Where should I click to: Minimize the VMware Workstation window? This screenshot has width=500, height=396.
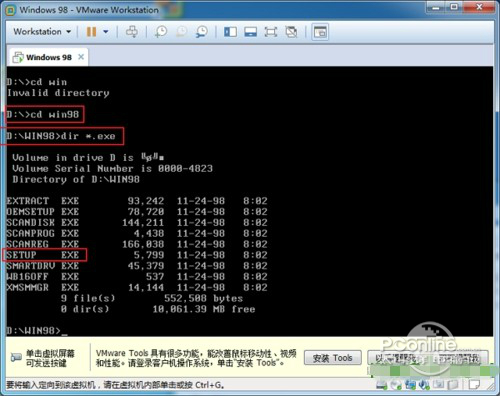pyautogui.click(x=435, y=7)
